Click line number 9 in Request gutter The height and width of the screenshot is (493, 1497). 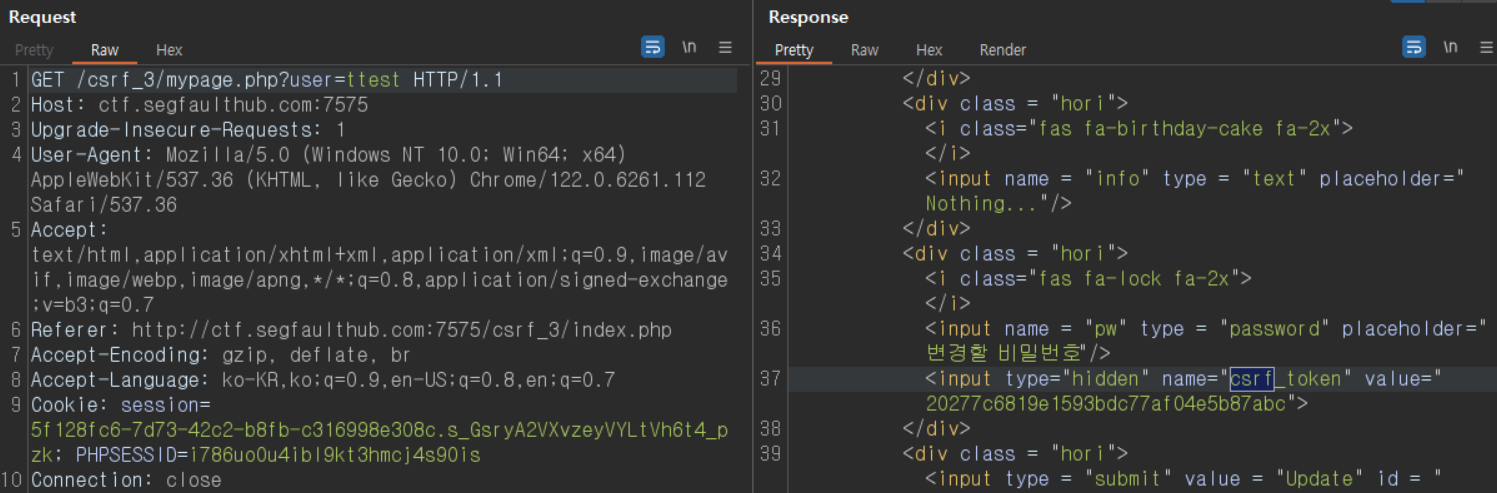tap(16, 404)
